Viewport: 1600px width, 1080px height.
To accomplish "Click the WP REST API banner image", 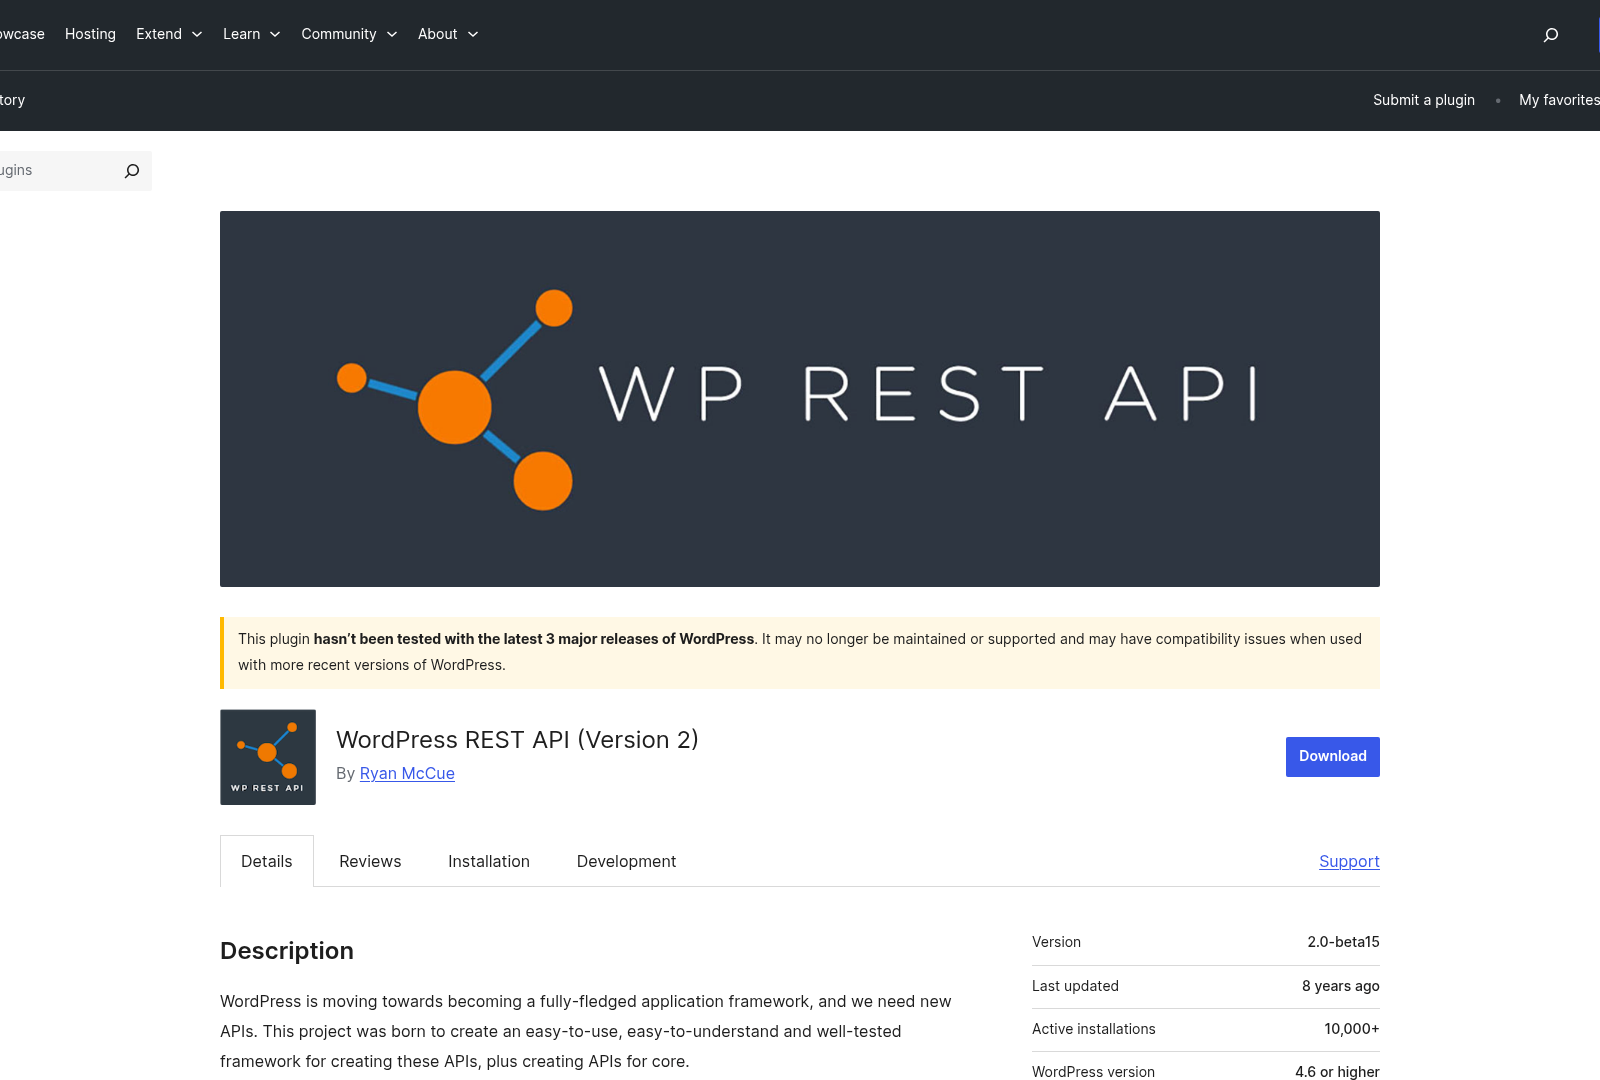I will 800,399.
